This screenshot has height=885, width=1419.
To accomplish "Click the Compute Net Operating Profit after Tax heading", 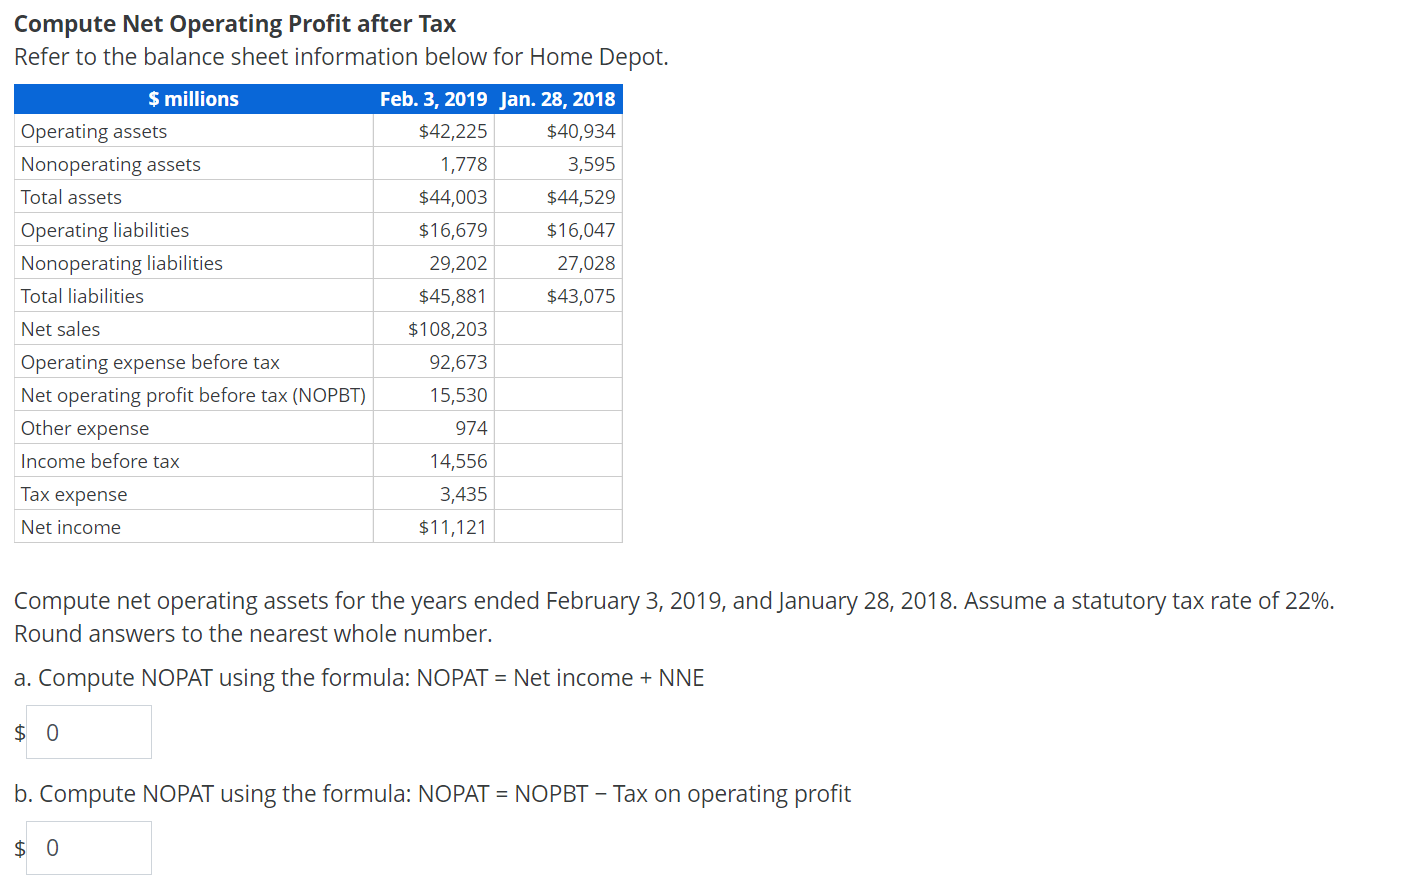I will pos(235,23).
